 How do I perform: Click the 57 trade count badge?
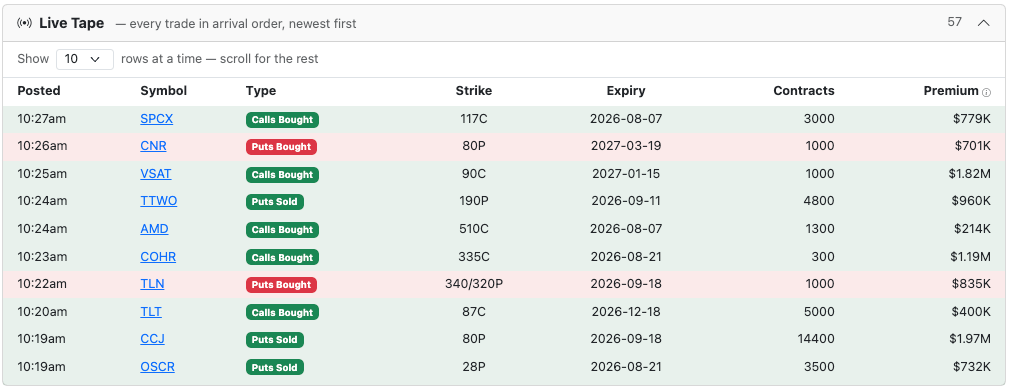point(954,22)
